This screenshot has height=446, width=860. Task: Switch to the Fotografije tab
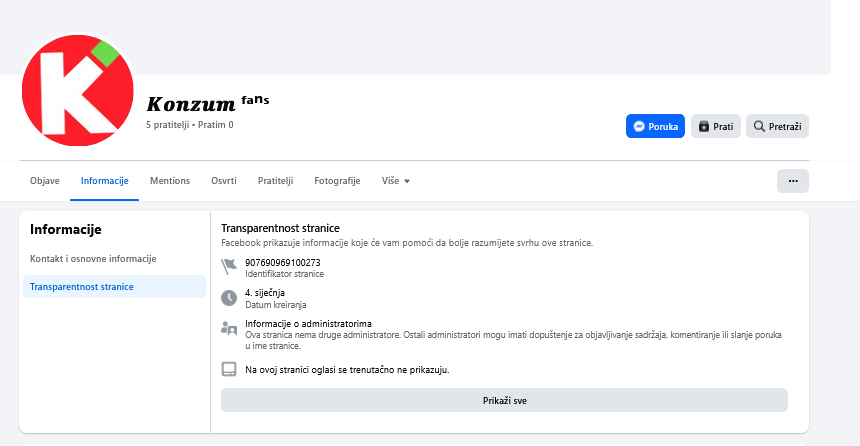pos(337,181)
